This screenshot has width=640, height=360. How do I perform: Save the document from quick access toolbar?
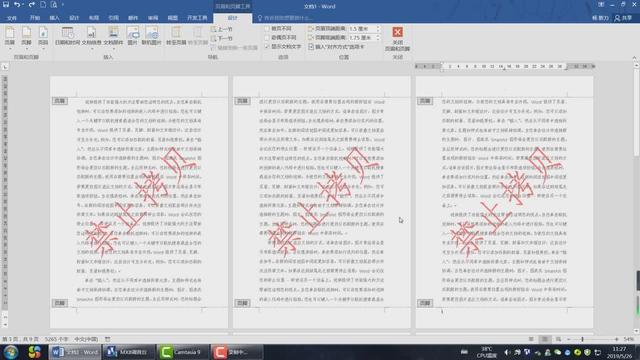(x=6, y=5)
